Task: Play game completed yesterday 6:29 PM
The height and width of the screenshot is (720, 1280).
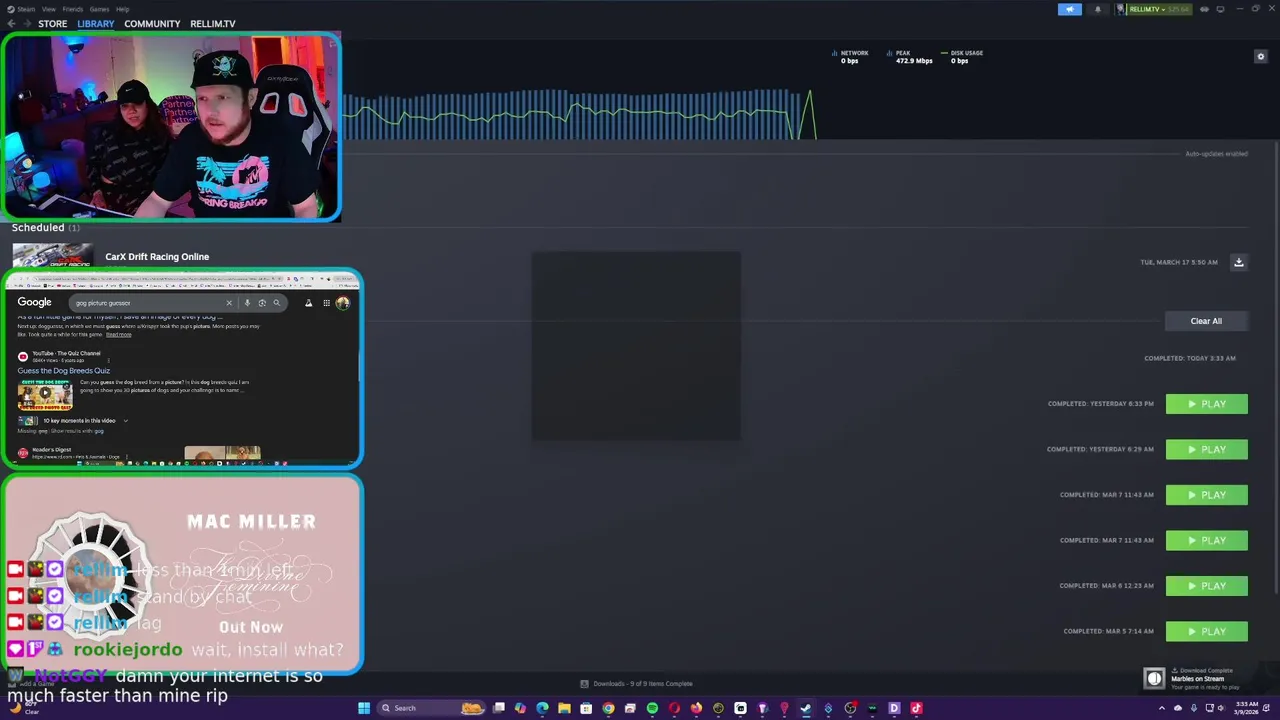Action: (x=1207, y=450)
